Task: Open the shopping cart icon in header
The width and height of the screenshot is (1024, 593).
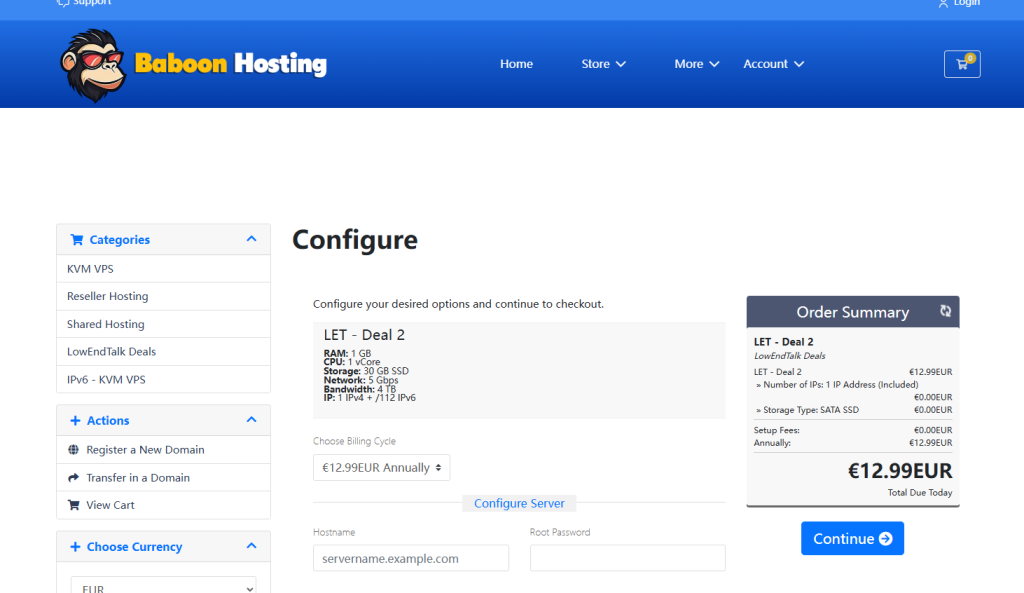Action: pos(962,64)
